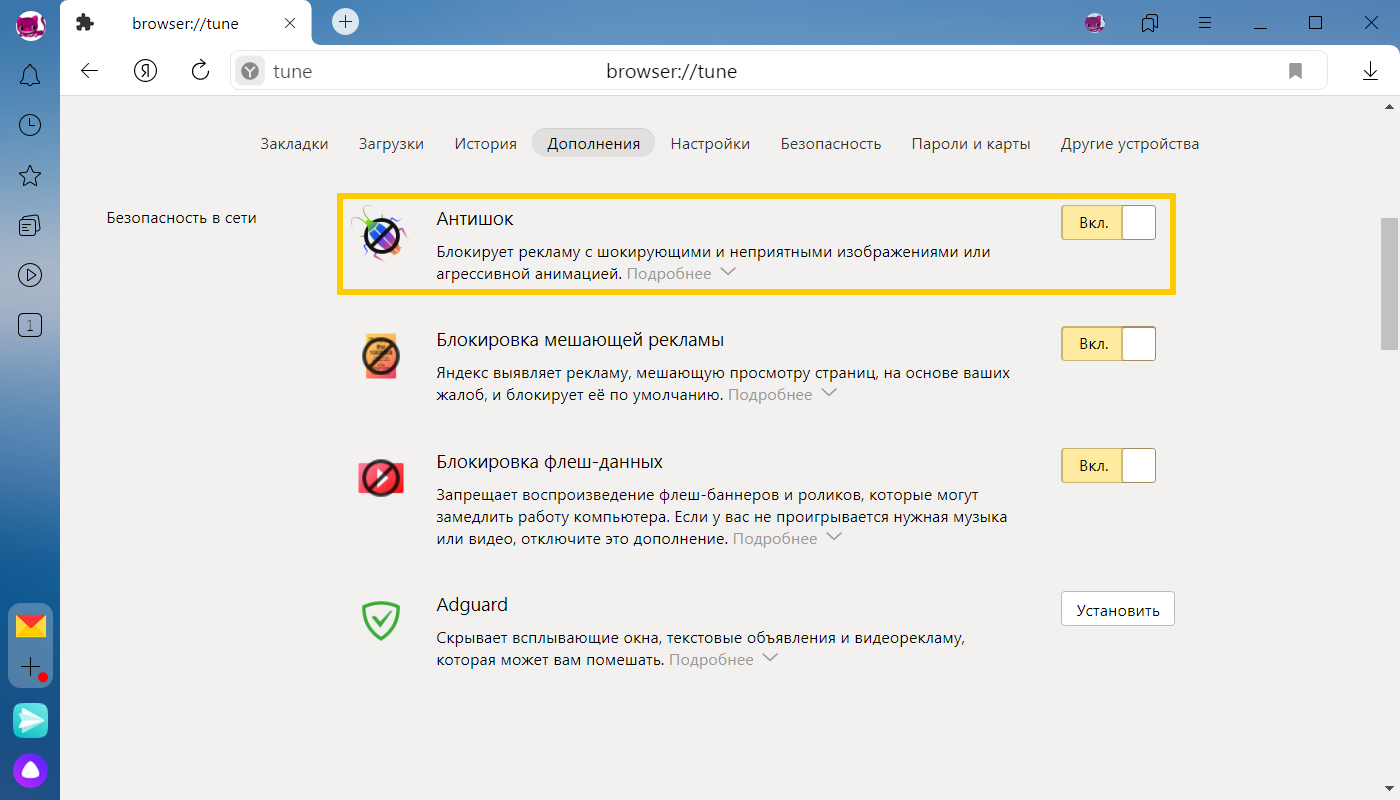Open collections icon in sidebar
The width and height of the screenshot is (1400, 800).
tap(30, 226)
